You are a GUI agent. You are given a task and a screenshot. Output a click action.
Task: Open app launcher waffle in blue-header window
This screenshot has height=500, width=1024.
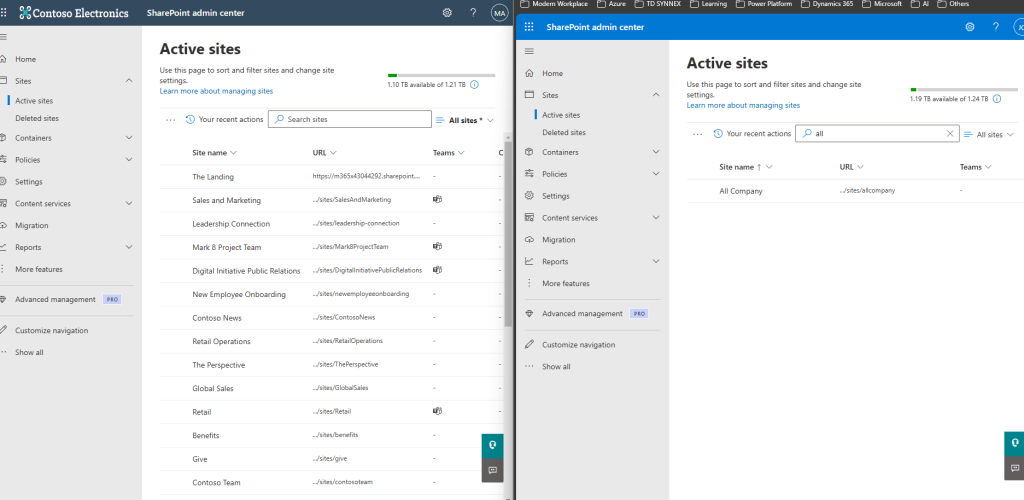(x=529, y=27)
